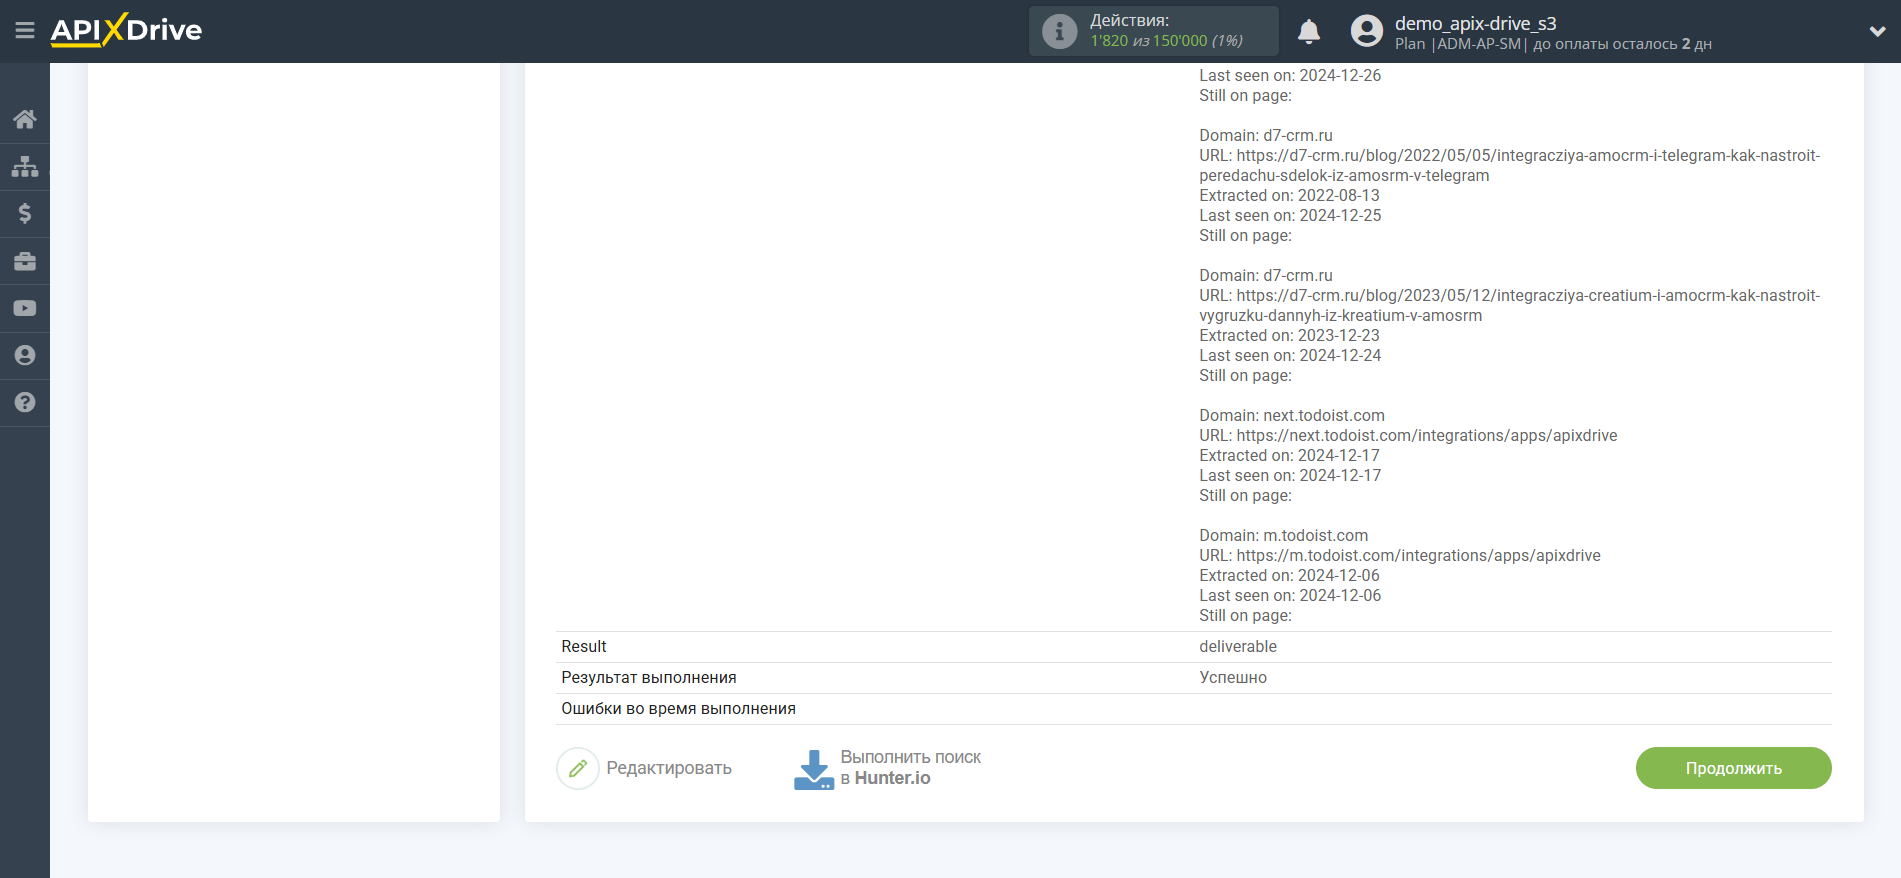Image resolution: width=1901 pixels, height=878 pixels.
Task: Open the YouTube video tutorials icon
Action: click(25, 308)
